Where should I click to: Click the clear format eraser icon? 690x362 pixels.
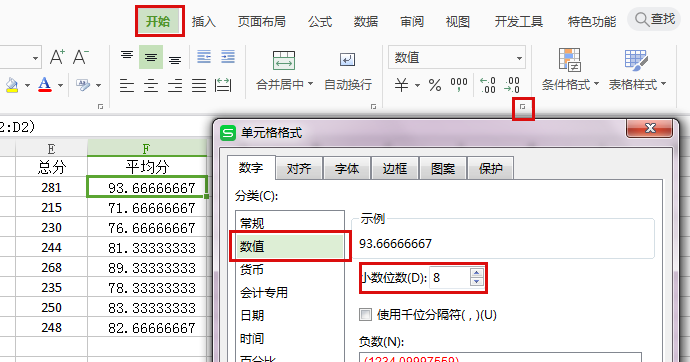[x=83, y=84]
